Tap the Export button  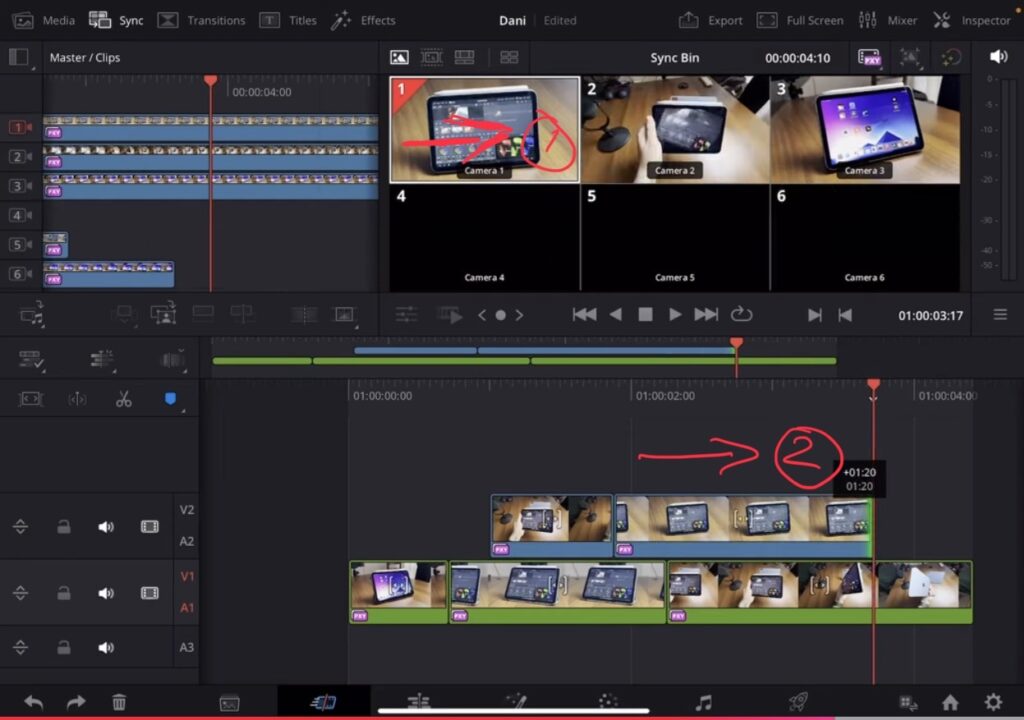pyautogui.click(x=725, y=20)
